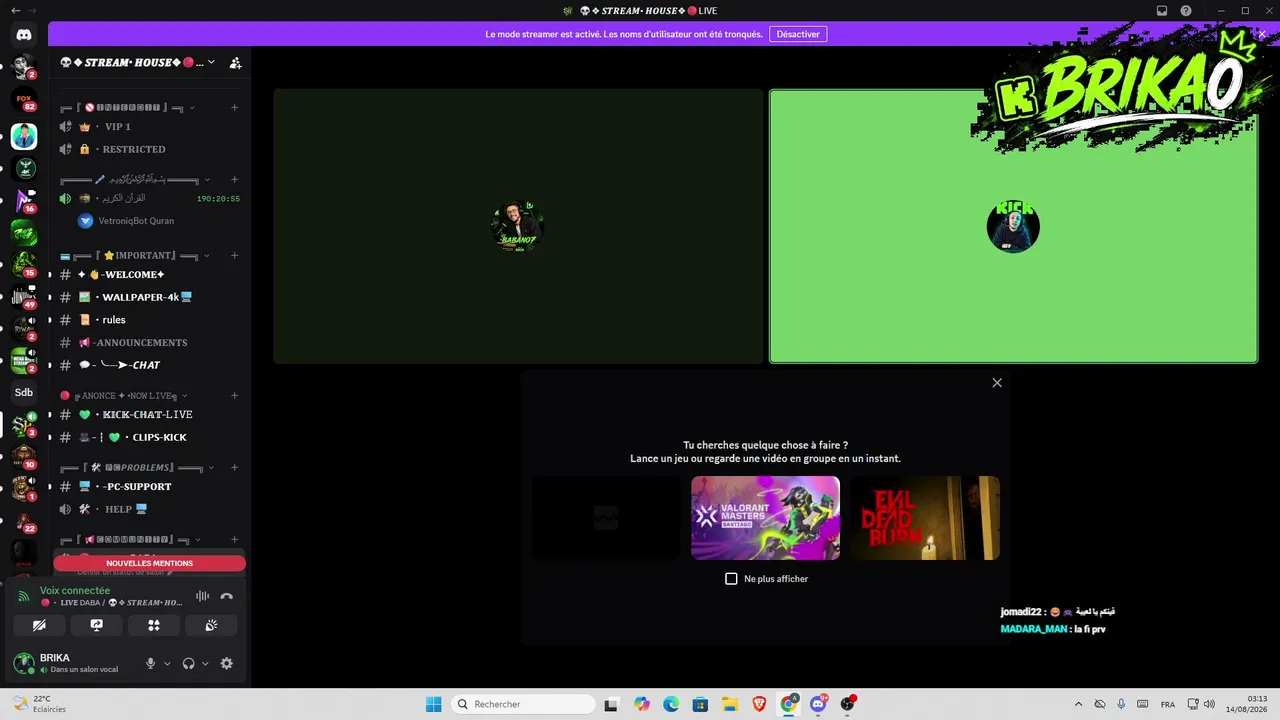Open the FOX server with 82 mentions

click(x=24, y=100)
